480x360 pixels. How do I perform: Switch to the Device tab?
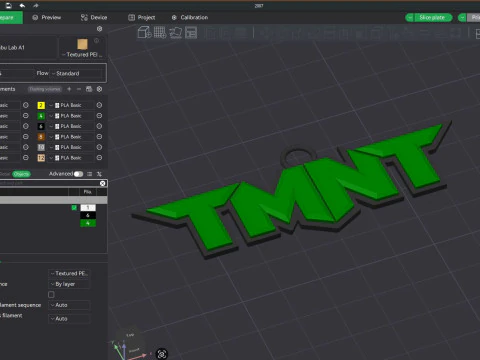[94, 17]
